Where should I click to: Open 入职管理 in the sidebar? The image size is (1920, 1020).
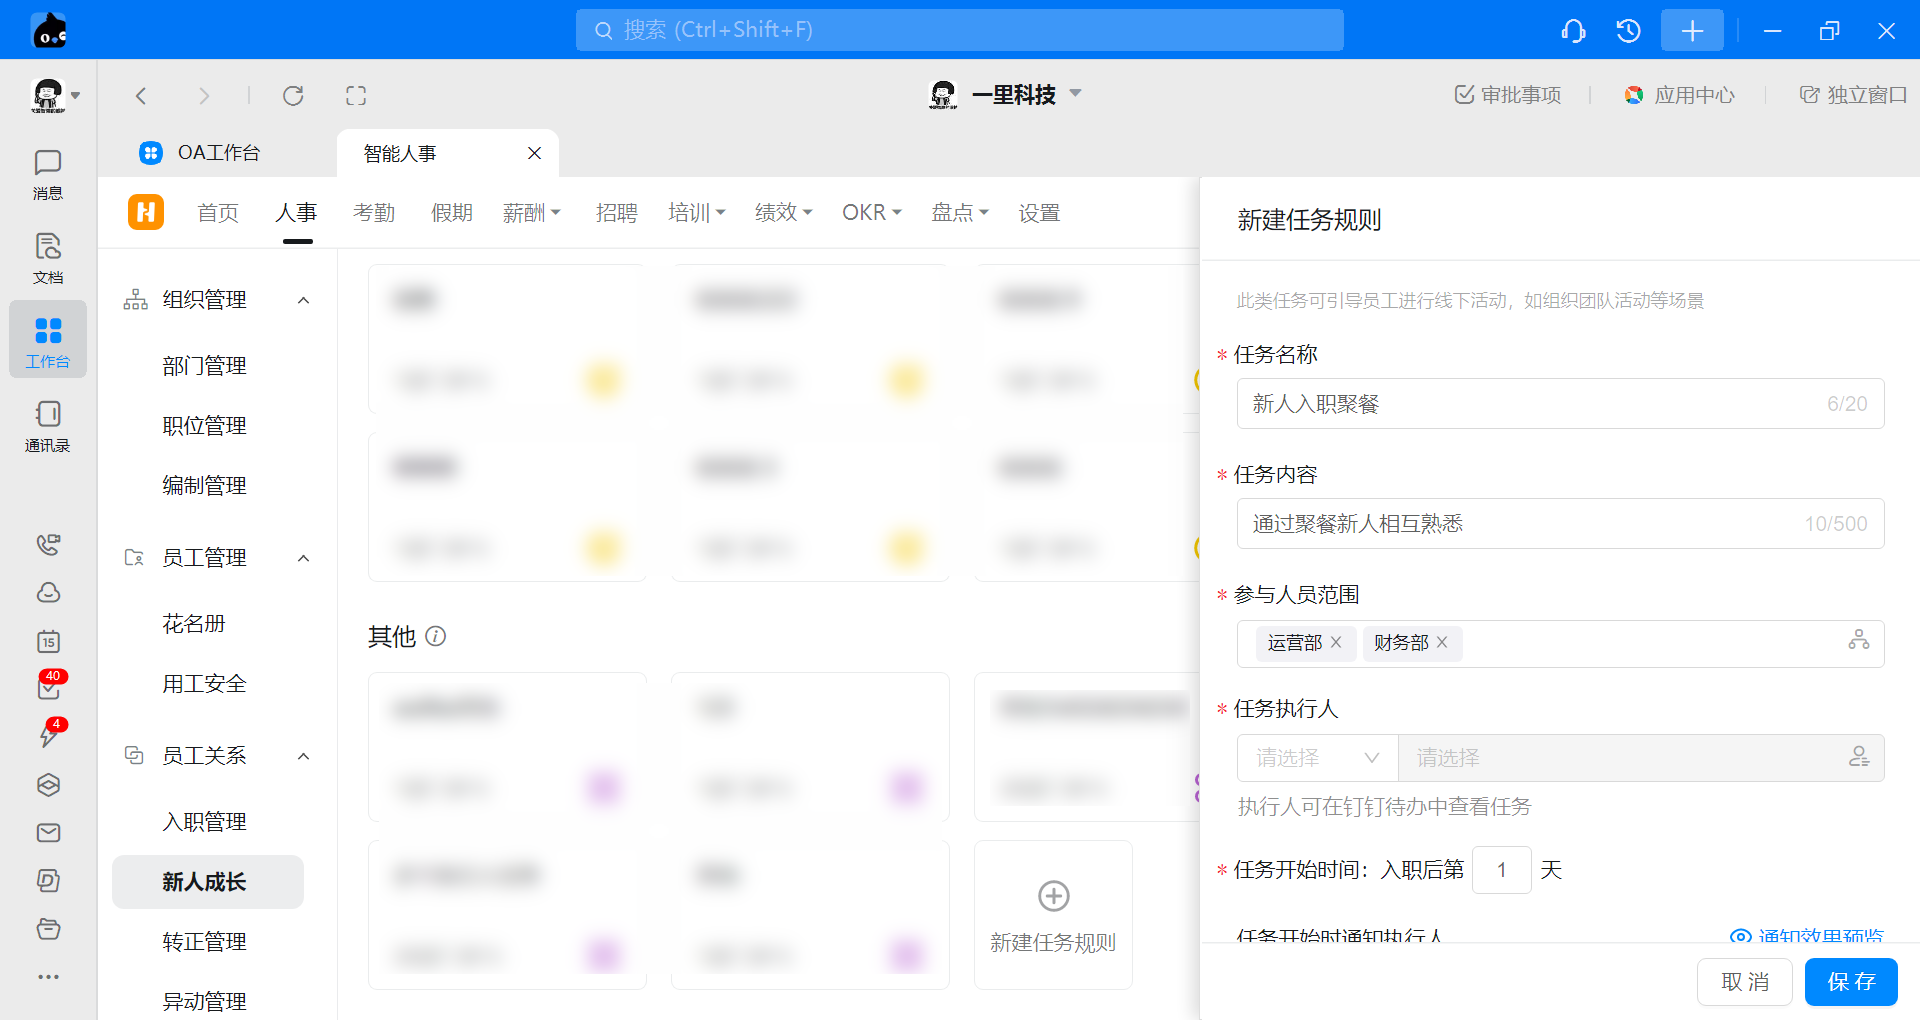pos(204,822)
